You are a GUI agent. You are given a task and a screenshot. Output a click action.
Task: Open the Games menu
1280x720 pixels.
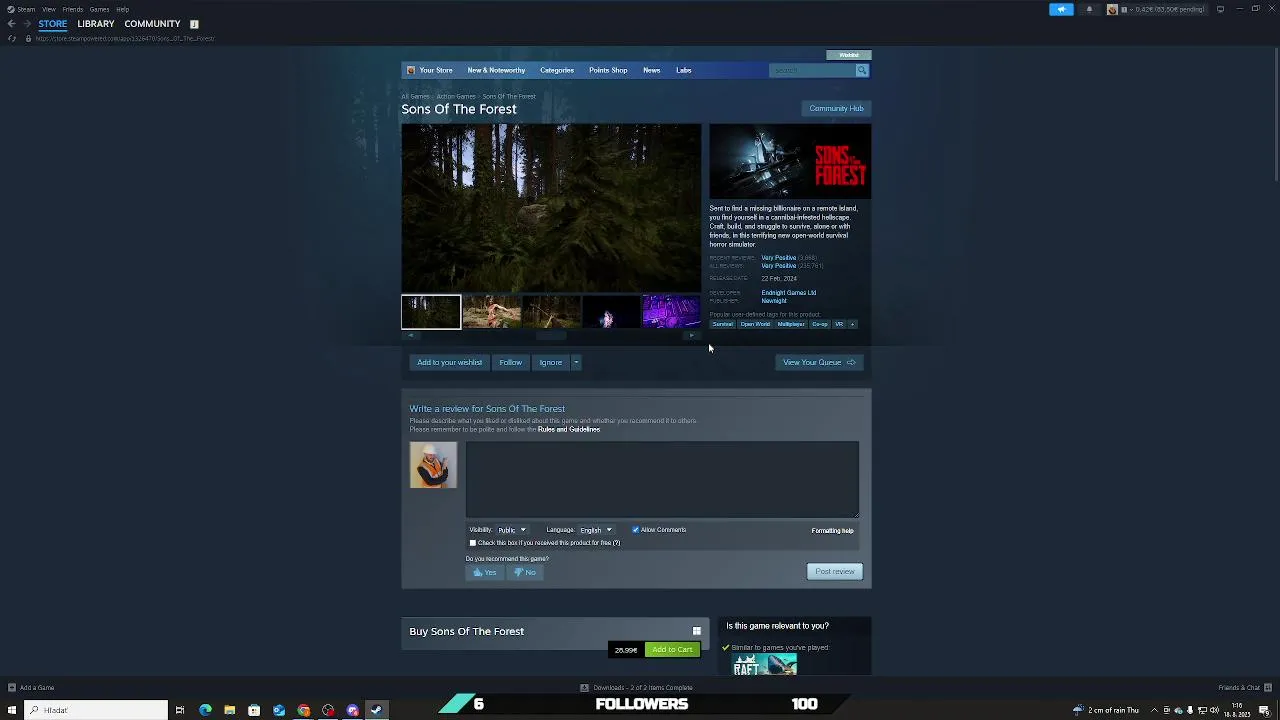point(99,9)
